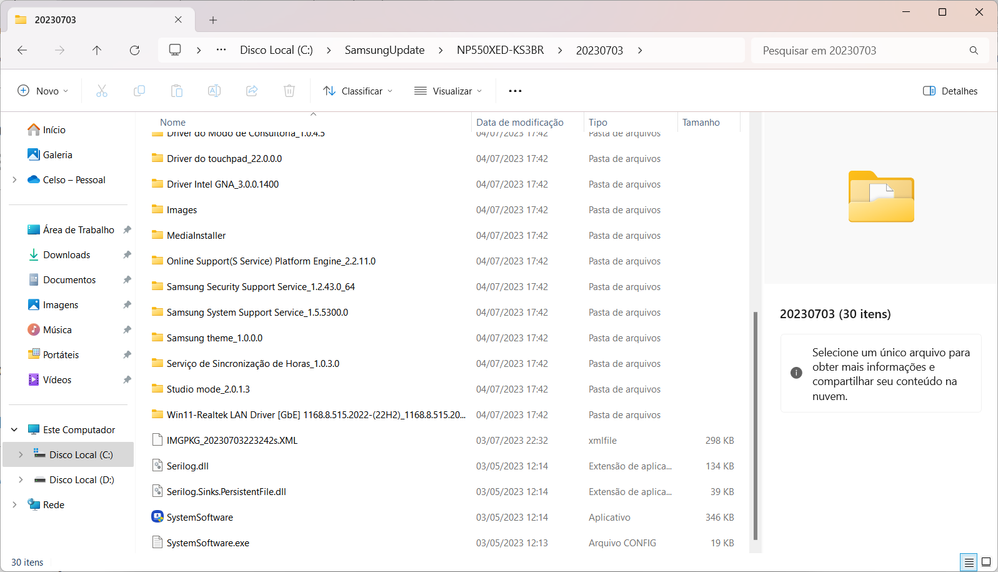This screenshot has height=572, width=998.
Task: Sort by the Tipo column header
Action: [598, 122]
